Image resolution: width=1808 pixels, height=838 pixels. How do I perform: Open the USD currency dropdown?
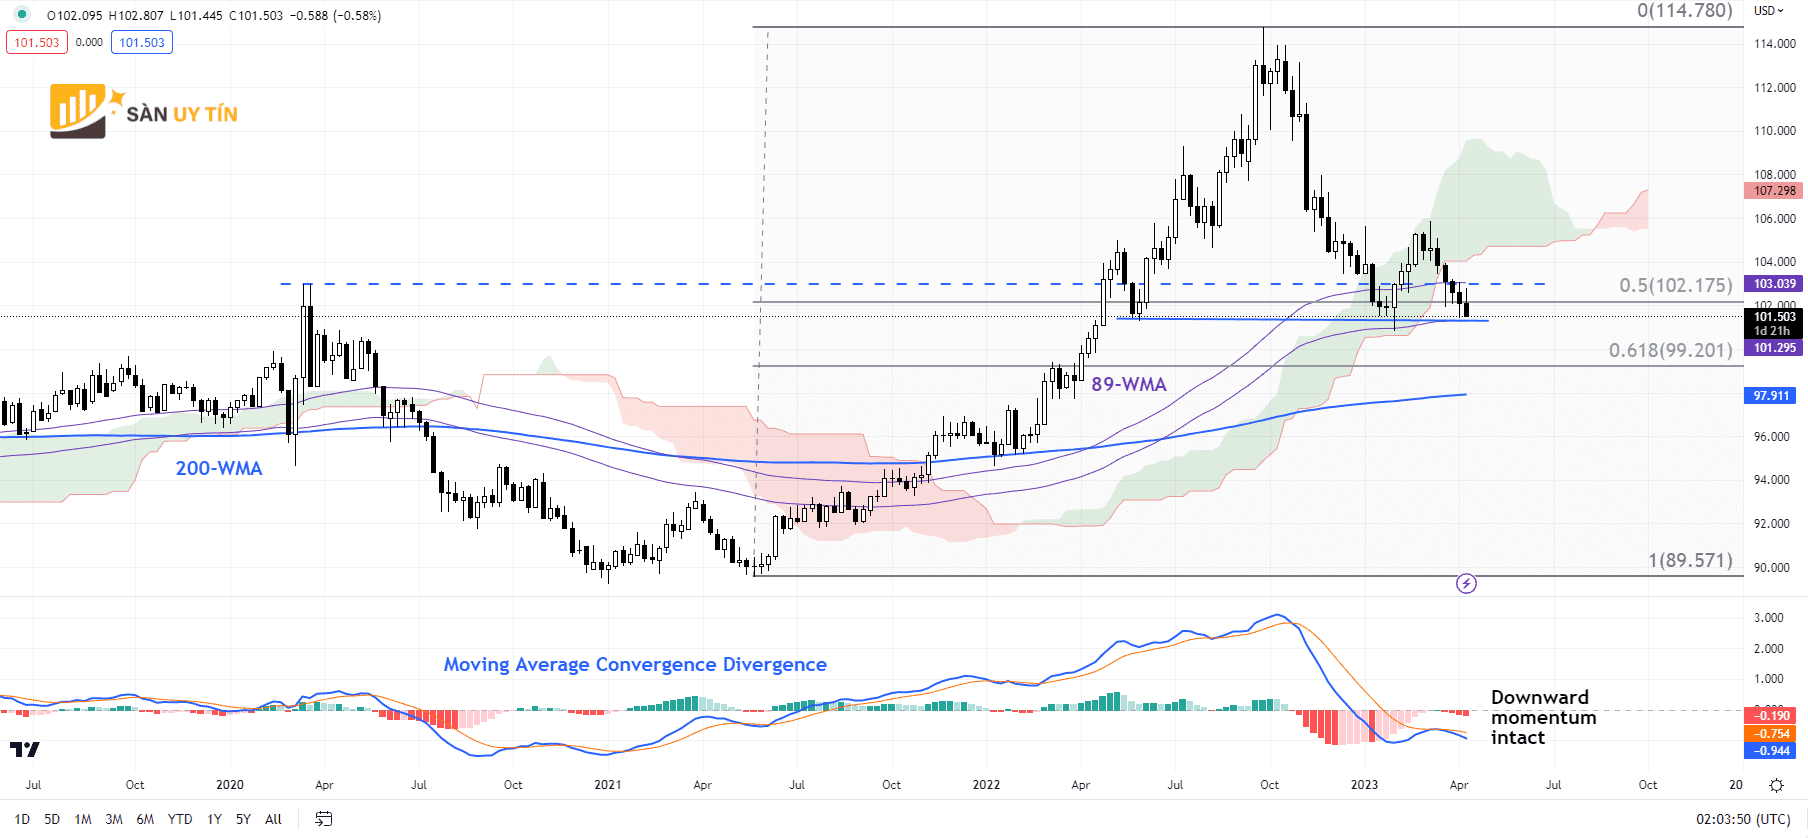point(1769,11)
